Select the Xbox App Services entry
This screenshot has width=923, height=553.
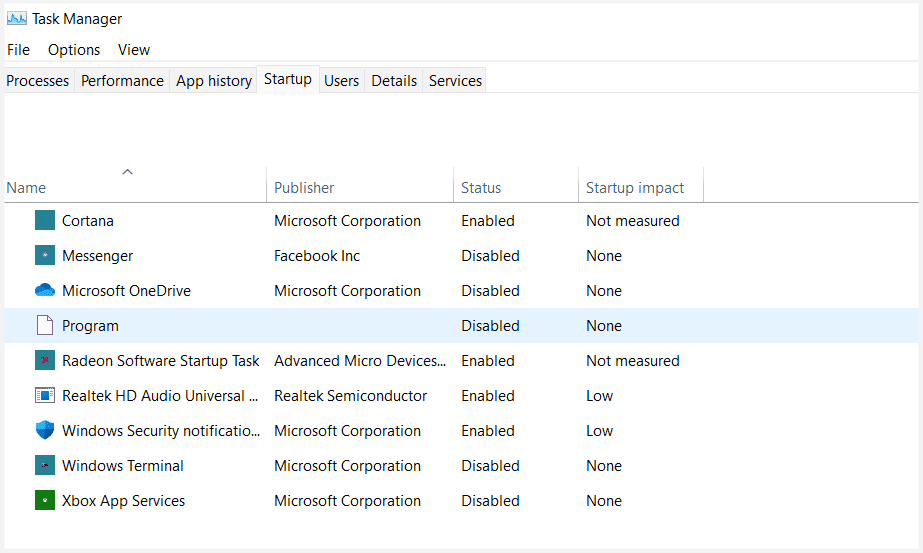[x=124, y=501]
